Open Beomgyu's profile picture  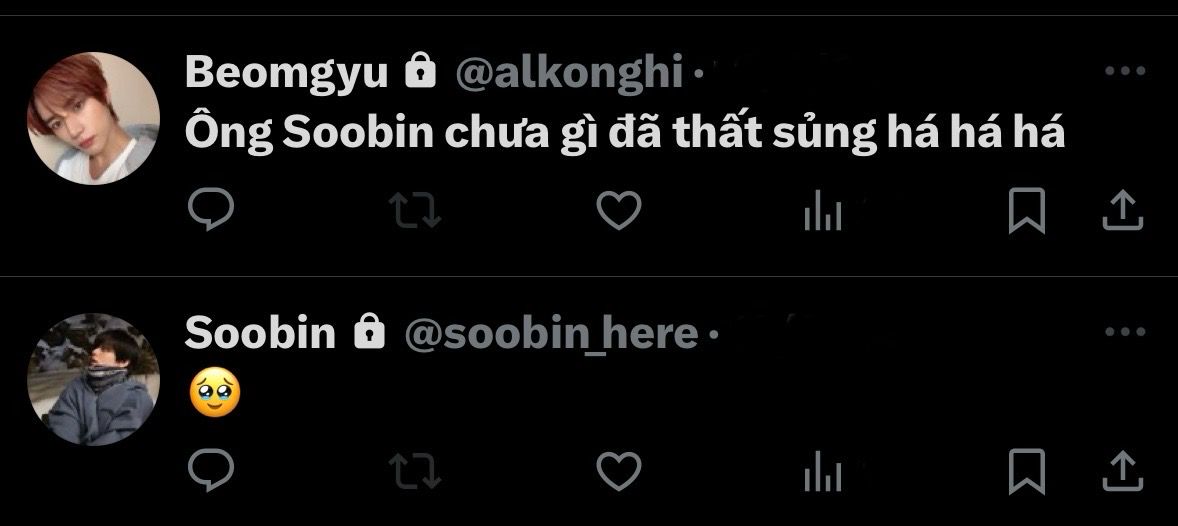click(93, 118)
